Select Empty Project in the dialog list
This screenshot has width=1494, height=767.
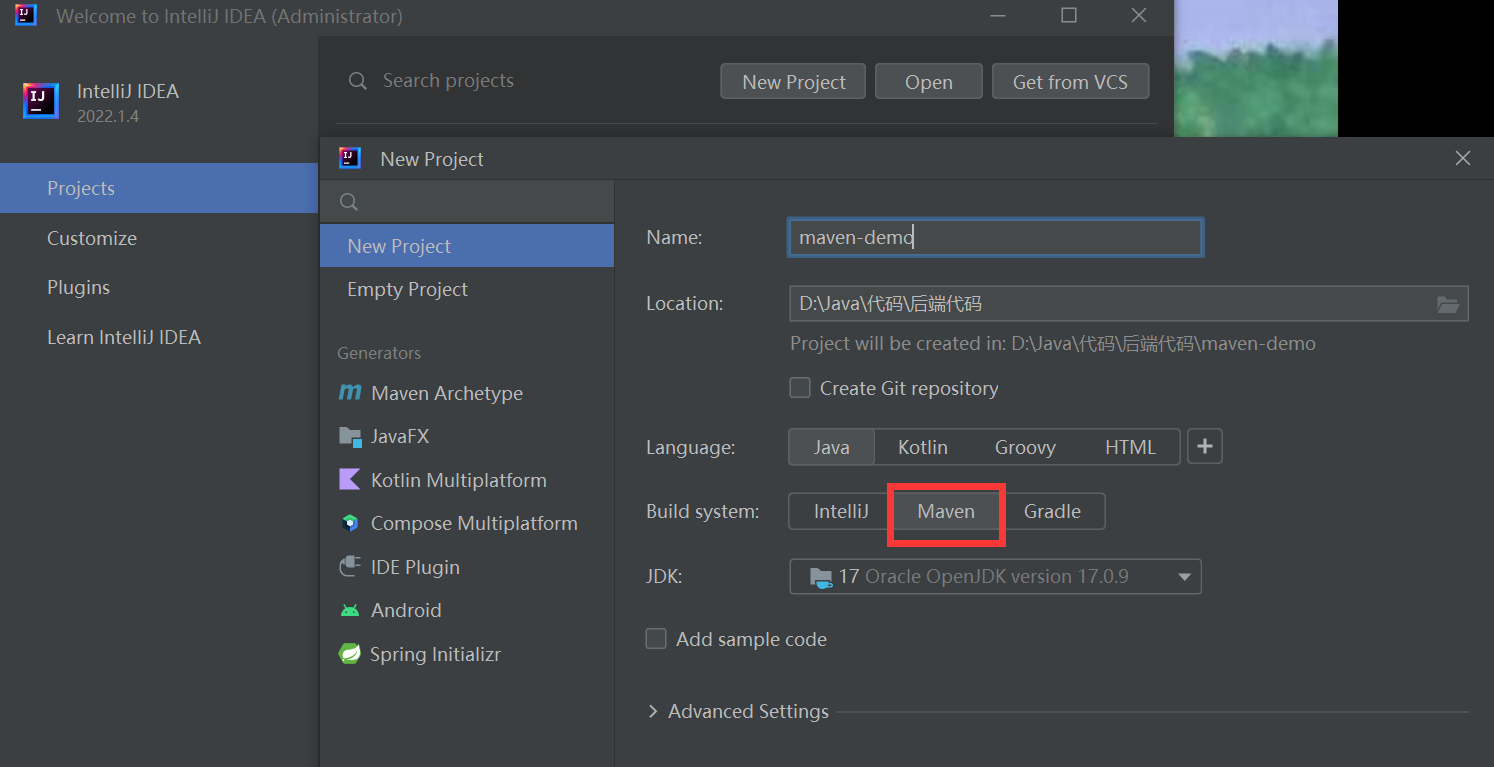point(467,289)
